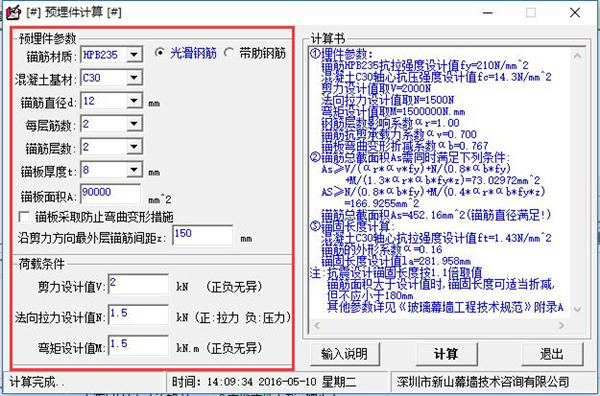Click scroll right arrow in 计算书

click(x=561, y=326)
